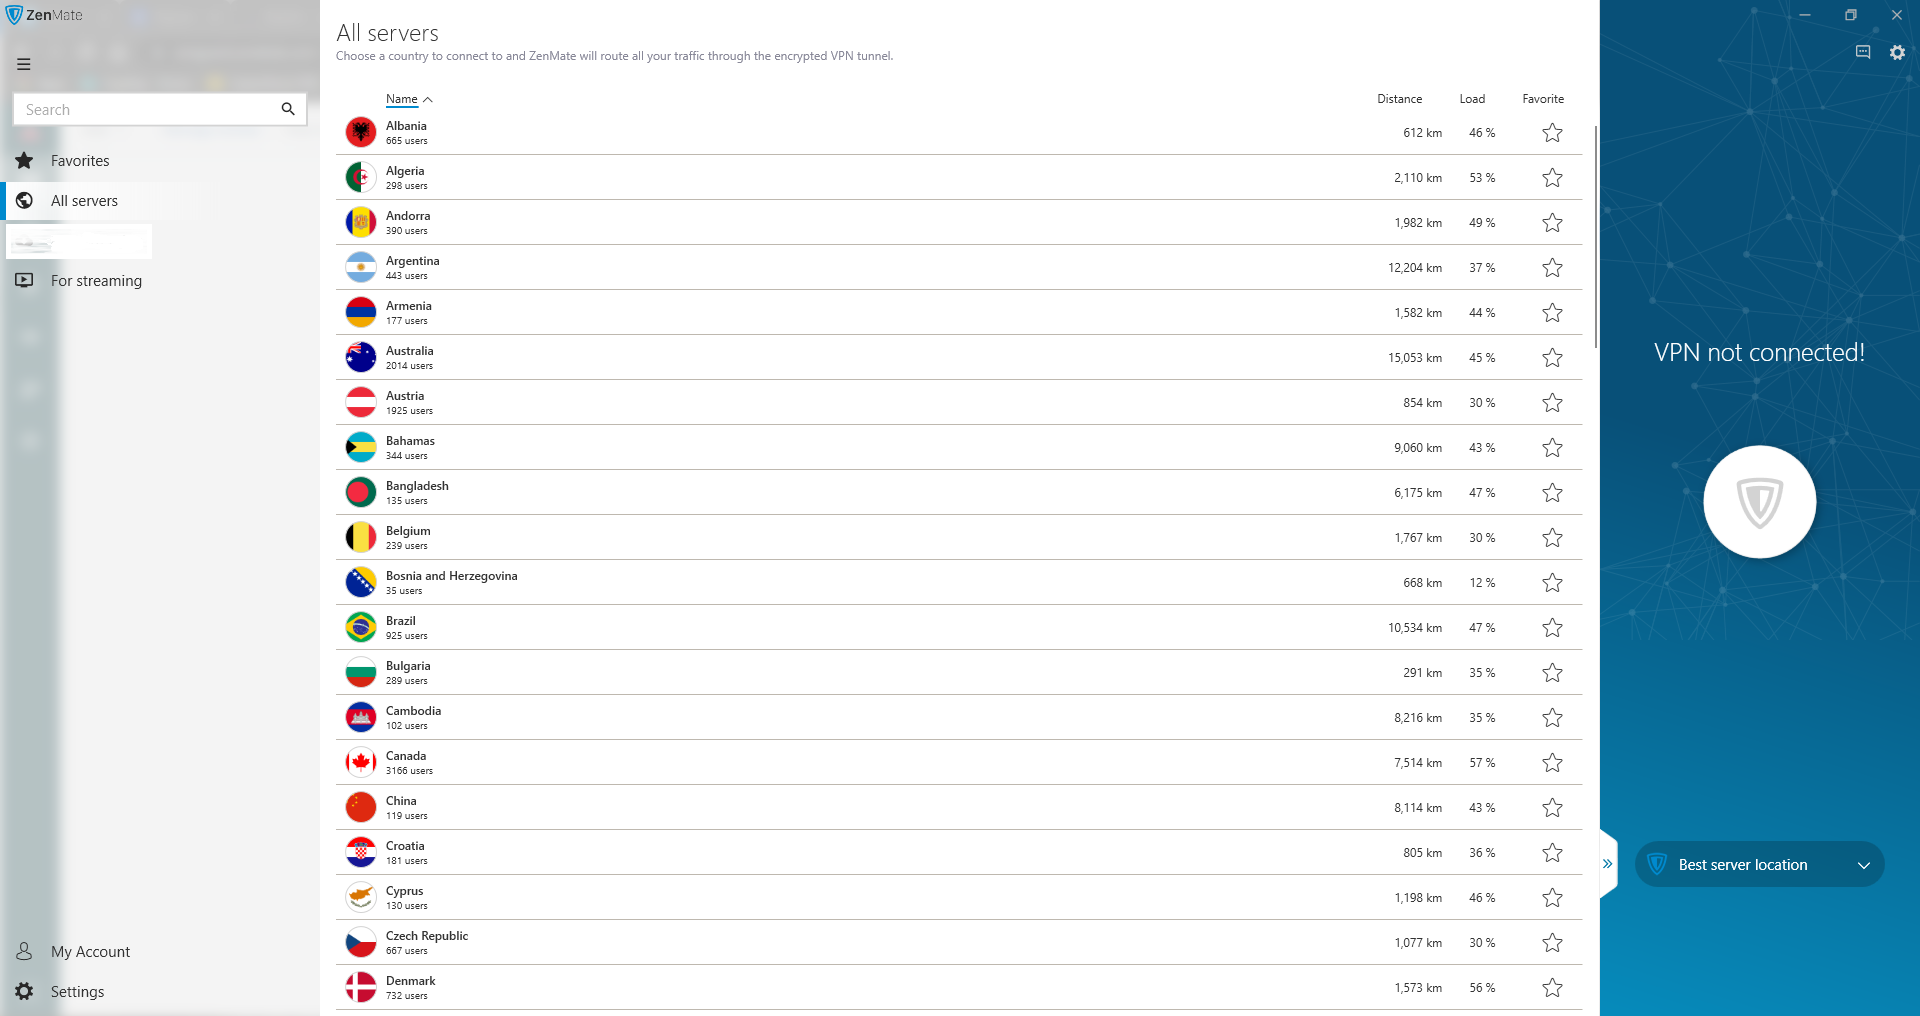The width and height of the screenshot is (1920, 1016).
Task: Click the Settings gear icon in sidebar
Action: pyautogui.click(x=25, y=991)
